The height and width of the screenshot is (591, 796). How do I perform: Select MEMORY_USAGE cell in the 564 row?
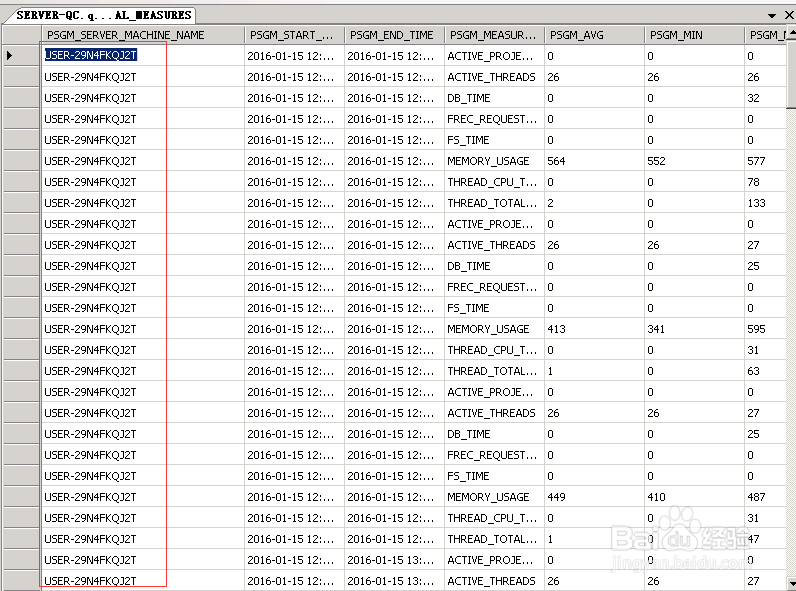coord(494,161)
